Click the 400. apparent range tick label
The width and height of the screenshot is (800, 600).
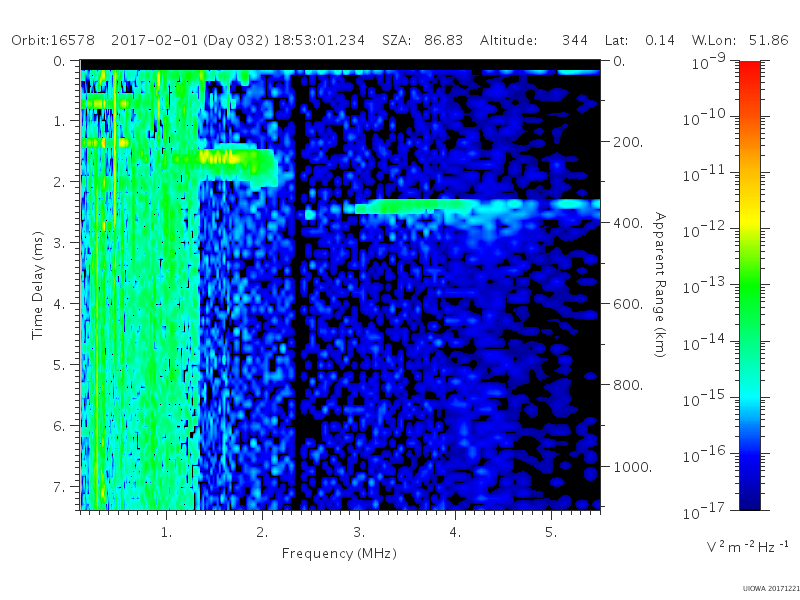pos(628,223)
